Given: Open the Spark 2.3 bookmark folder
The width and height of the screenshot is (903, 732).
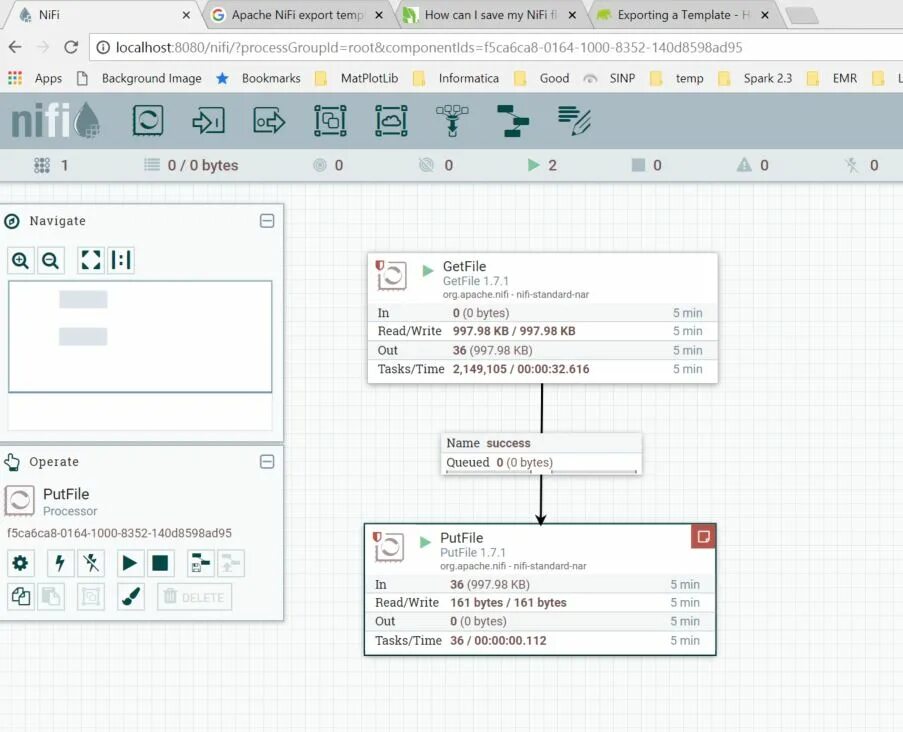Looking at the screenshot, I should coord(755,78).
